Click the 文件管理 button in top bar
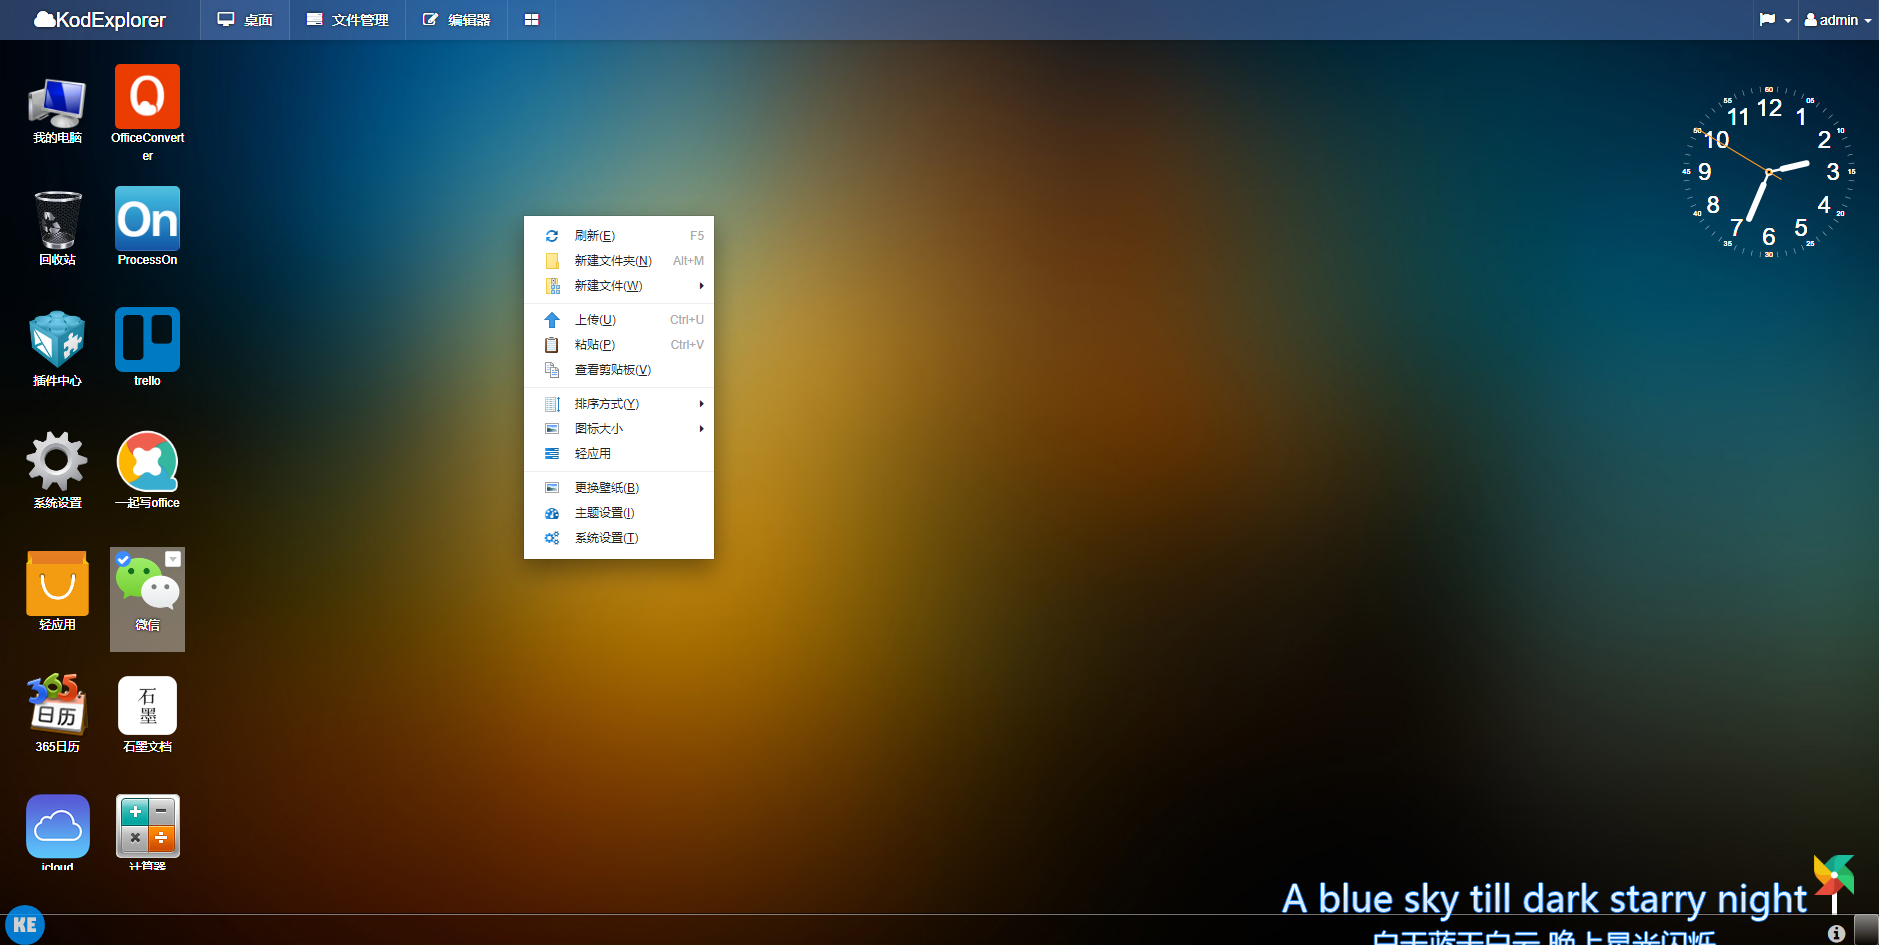 tap(347, 20)
